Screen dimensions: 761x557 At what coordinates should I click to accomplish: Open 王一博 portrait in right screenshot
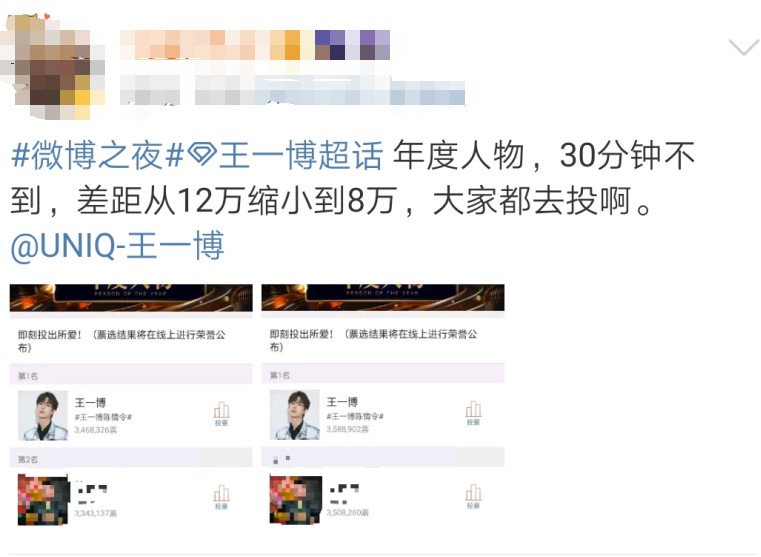click(295, 415)
